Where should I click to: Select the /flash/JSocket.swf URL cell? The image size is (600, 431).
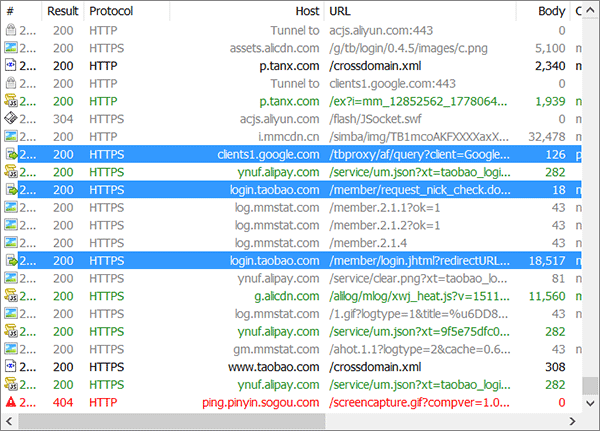click(x=375, y=119)
